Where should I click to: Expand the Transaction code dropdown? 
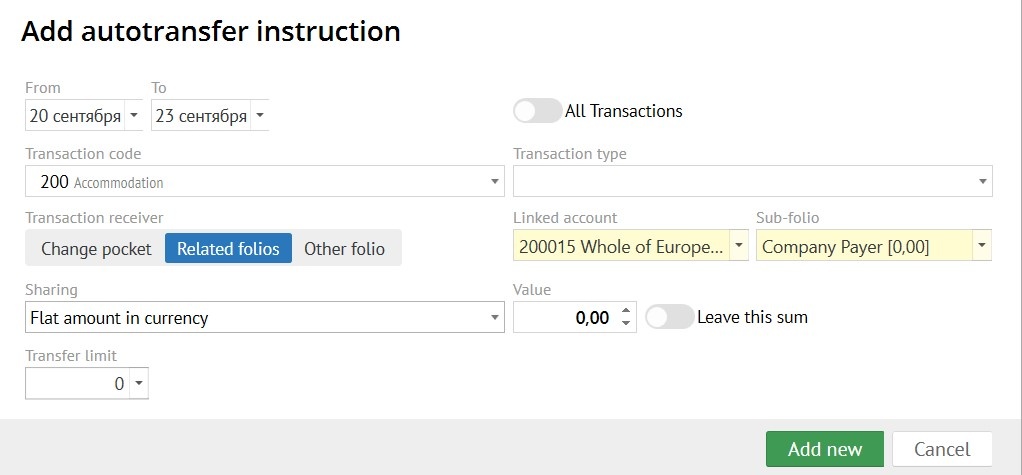click(496, 182)
